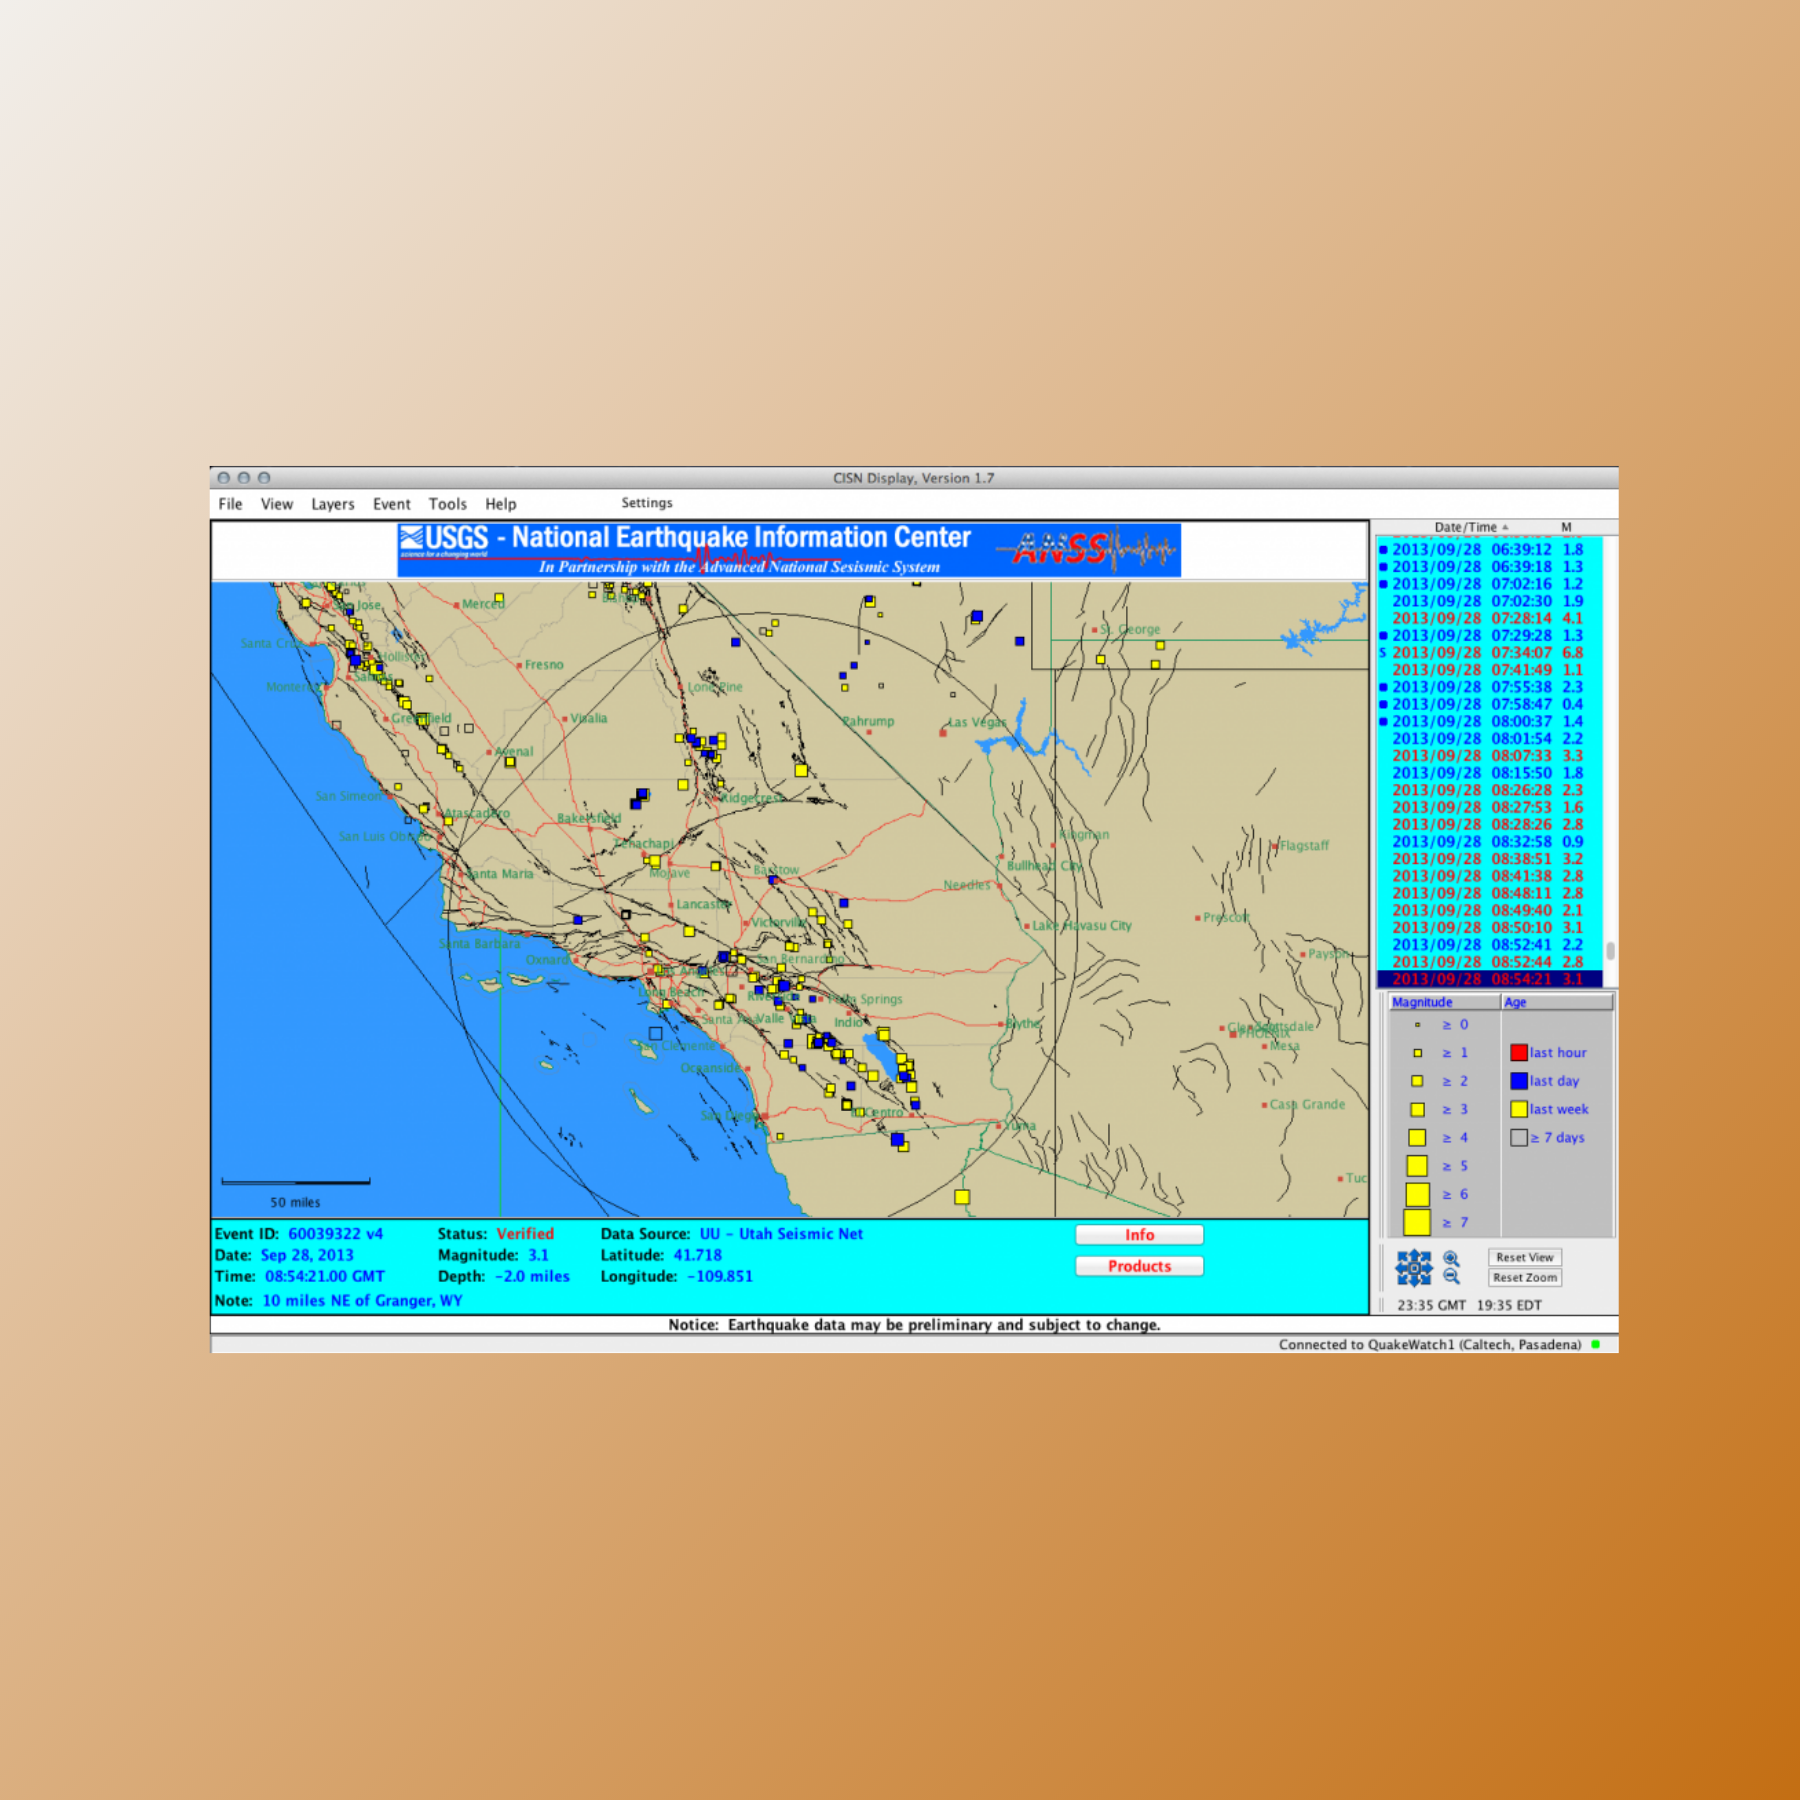The height and width of the screenshot is (1800, 1800).
Task: Click the USGS logo in the banner
Action: [444, 541]
